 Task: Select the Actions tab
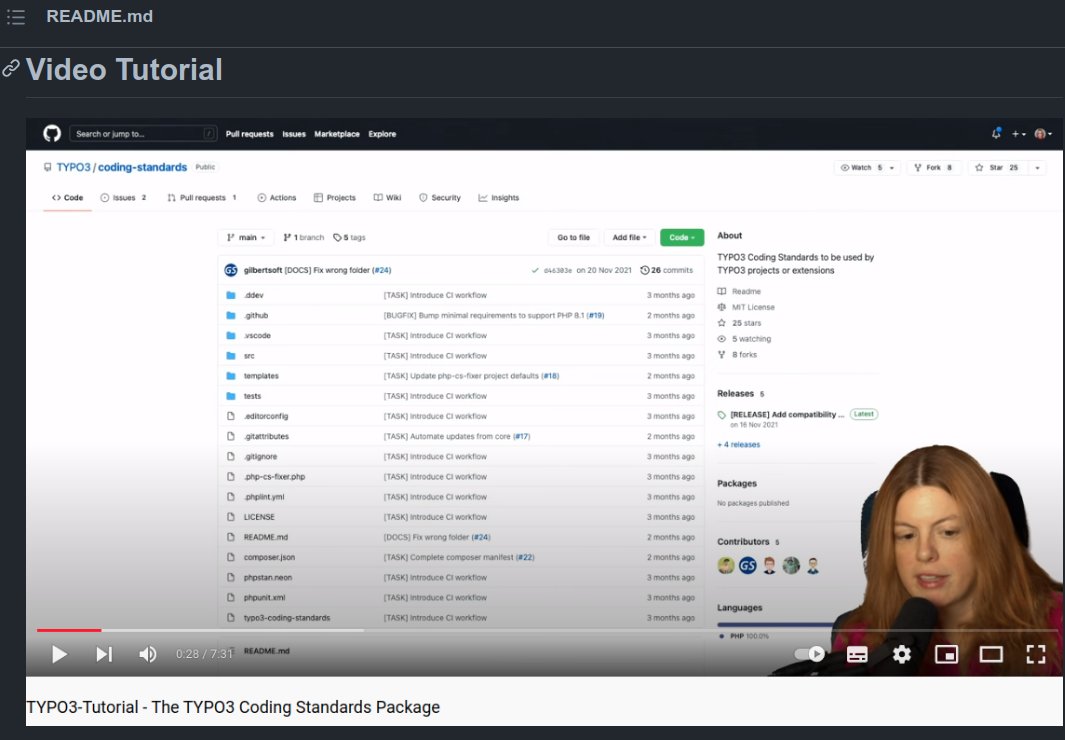coord(276,198)
